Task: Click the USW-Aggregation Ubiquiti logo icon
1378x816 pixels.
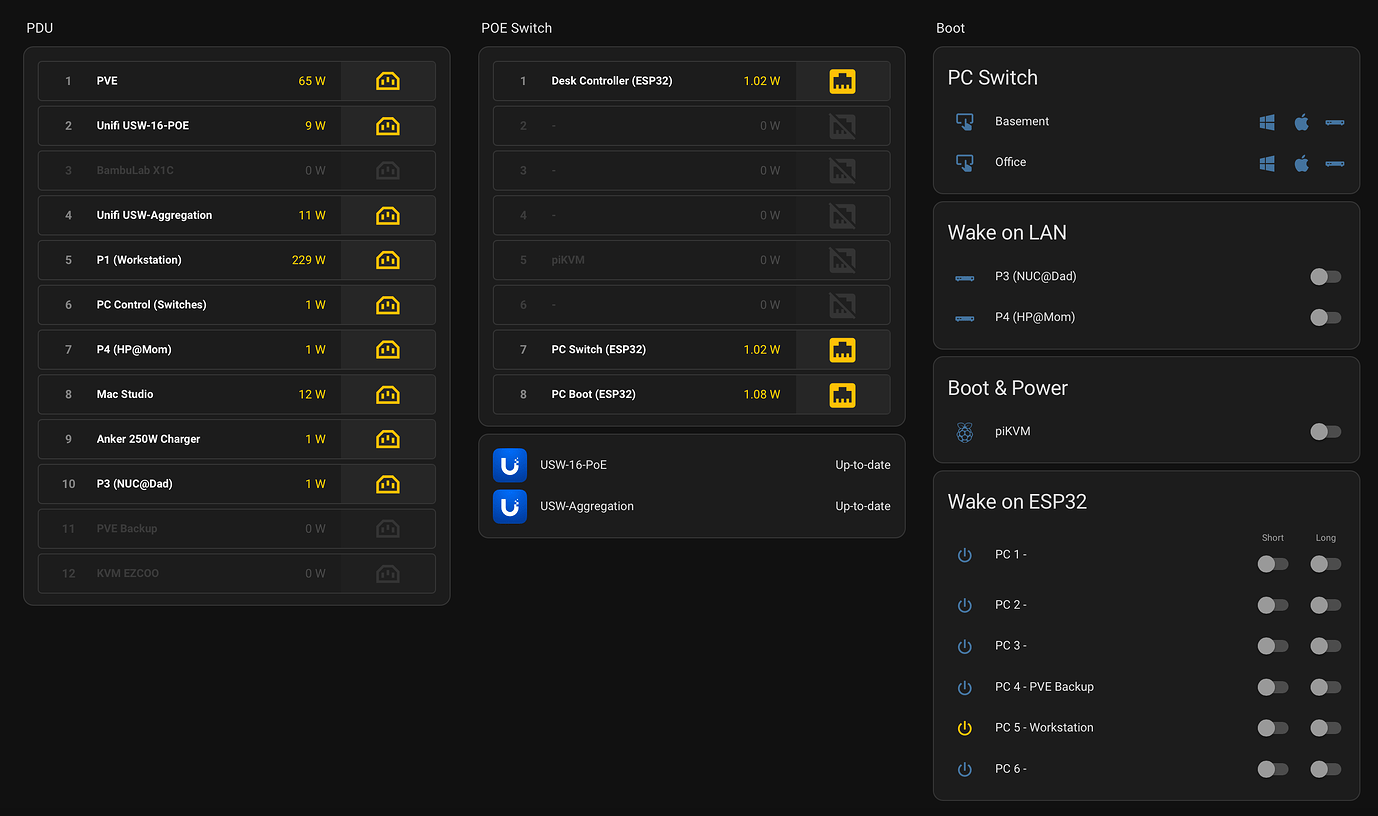Action: [510, 507]
